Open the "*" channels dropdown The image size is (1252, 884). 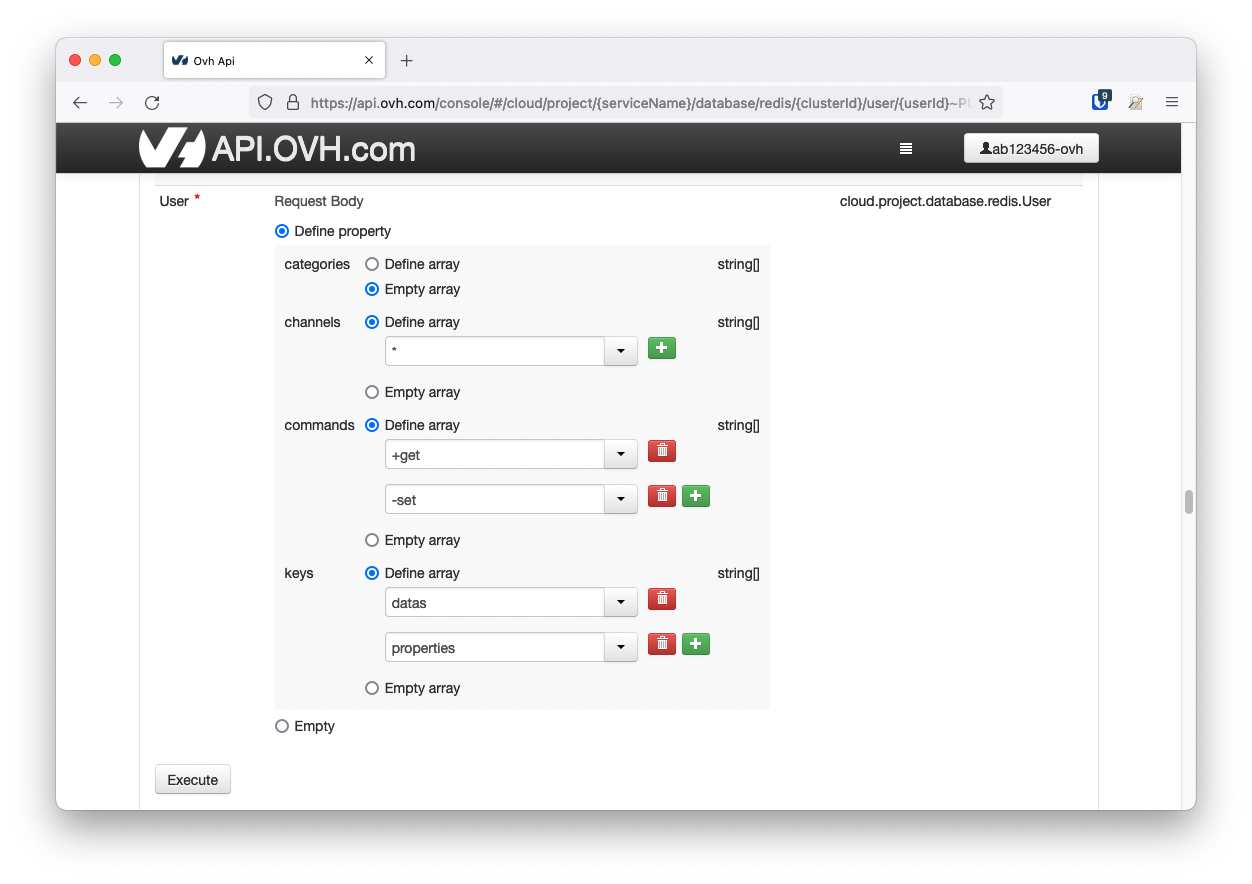pos(621,351)
